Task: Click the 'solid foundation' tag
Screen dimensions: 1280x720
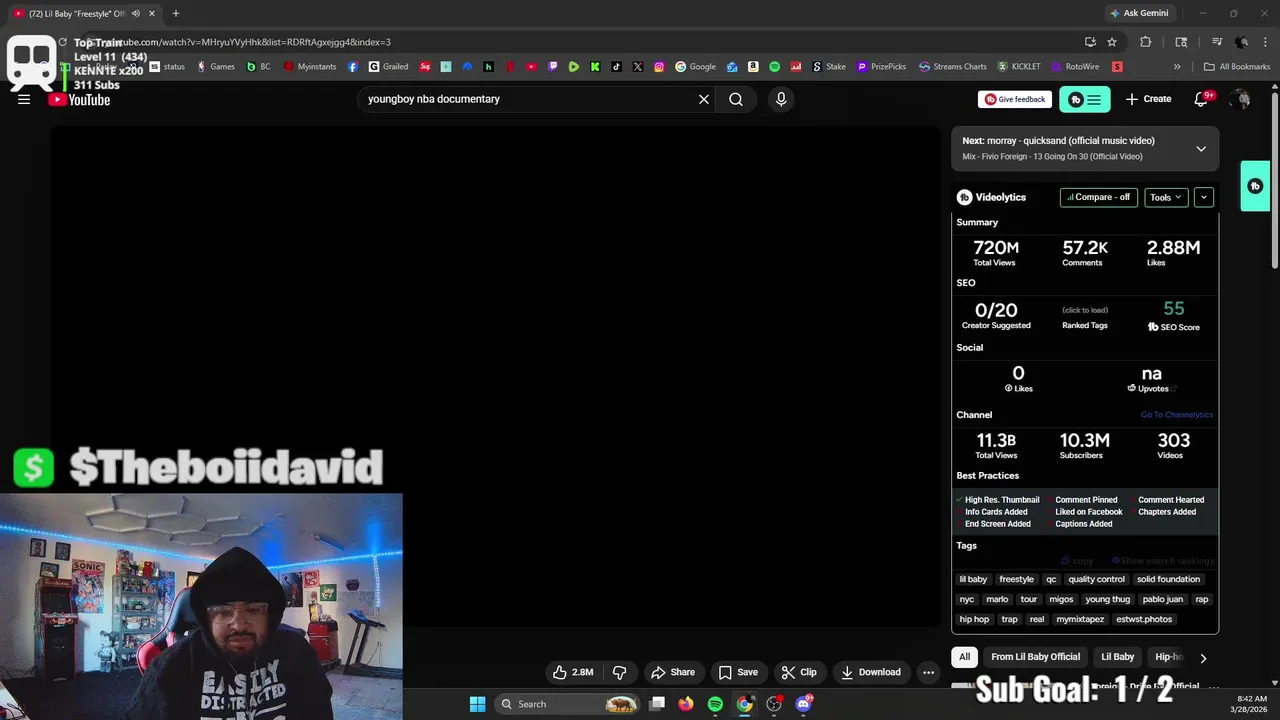Action: pyautogui.click(x=1168, y=579)
